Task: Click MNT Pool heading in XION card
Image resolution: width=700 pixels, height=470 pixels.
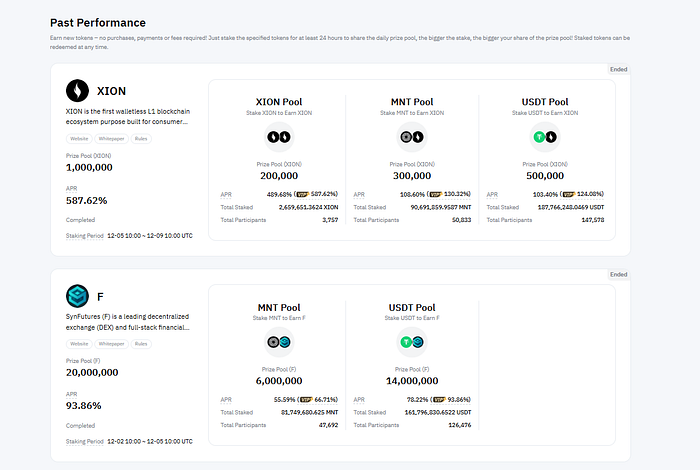Action: [412, 102]
